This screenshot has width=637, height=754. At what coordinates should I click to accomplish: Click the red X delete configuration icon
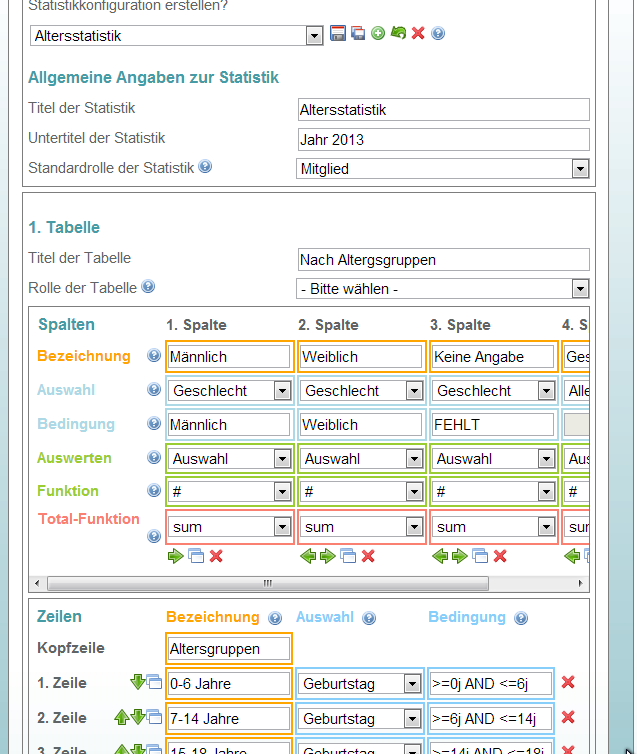tap(418, 34)
